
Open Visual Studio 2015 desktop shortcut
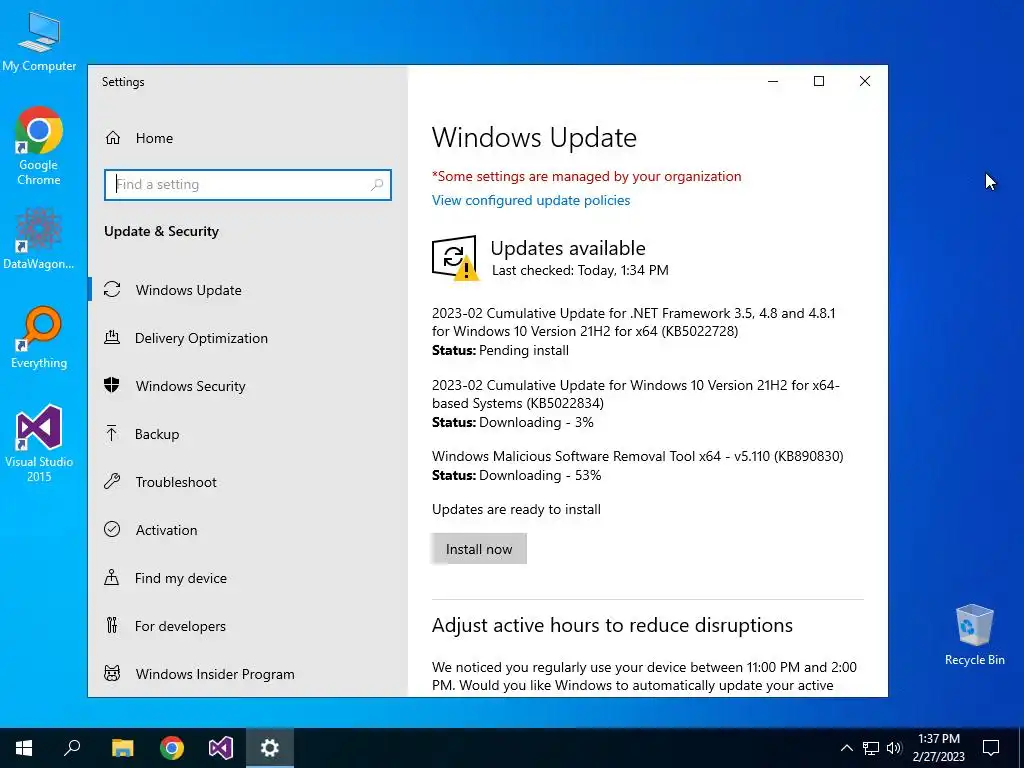[x=39, y=443]
